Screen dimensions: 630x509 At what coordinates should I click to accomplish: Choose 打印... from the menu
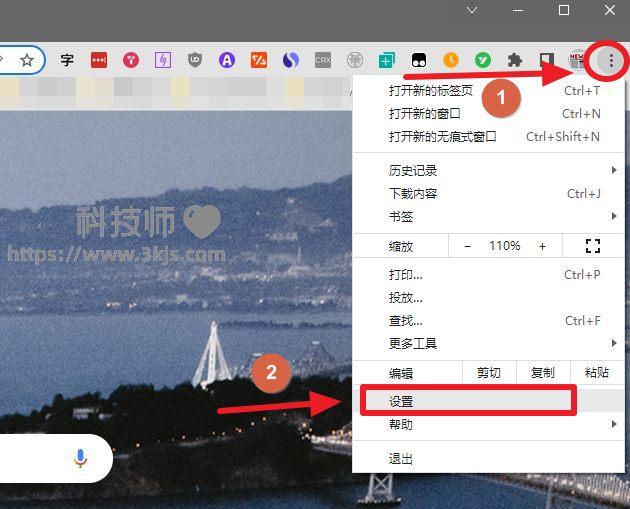488,275
